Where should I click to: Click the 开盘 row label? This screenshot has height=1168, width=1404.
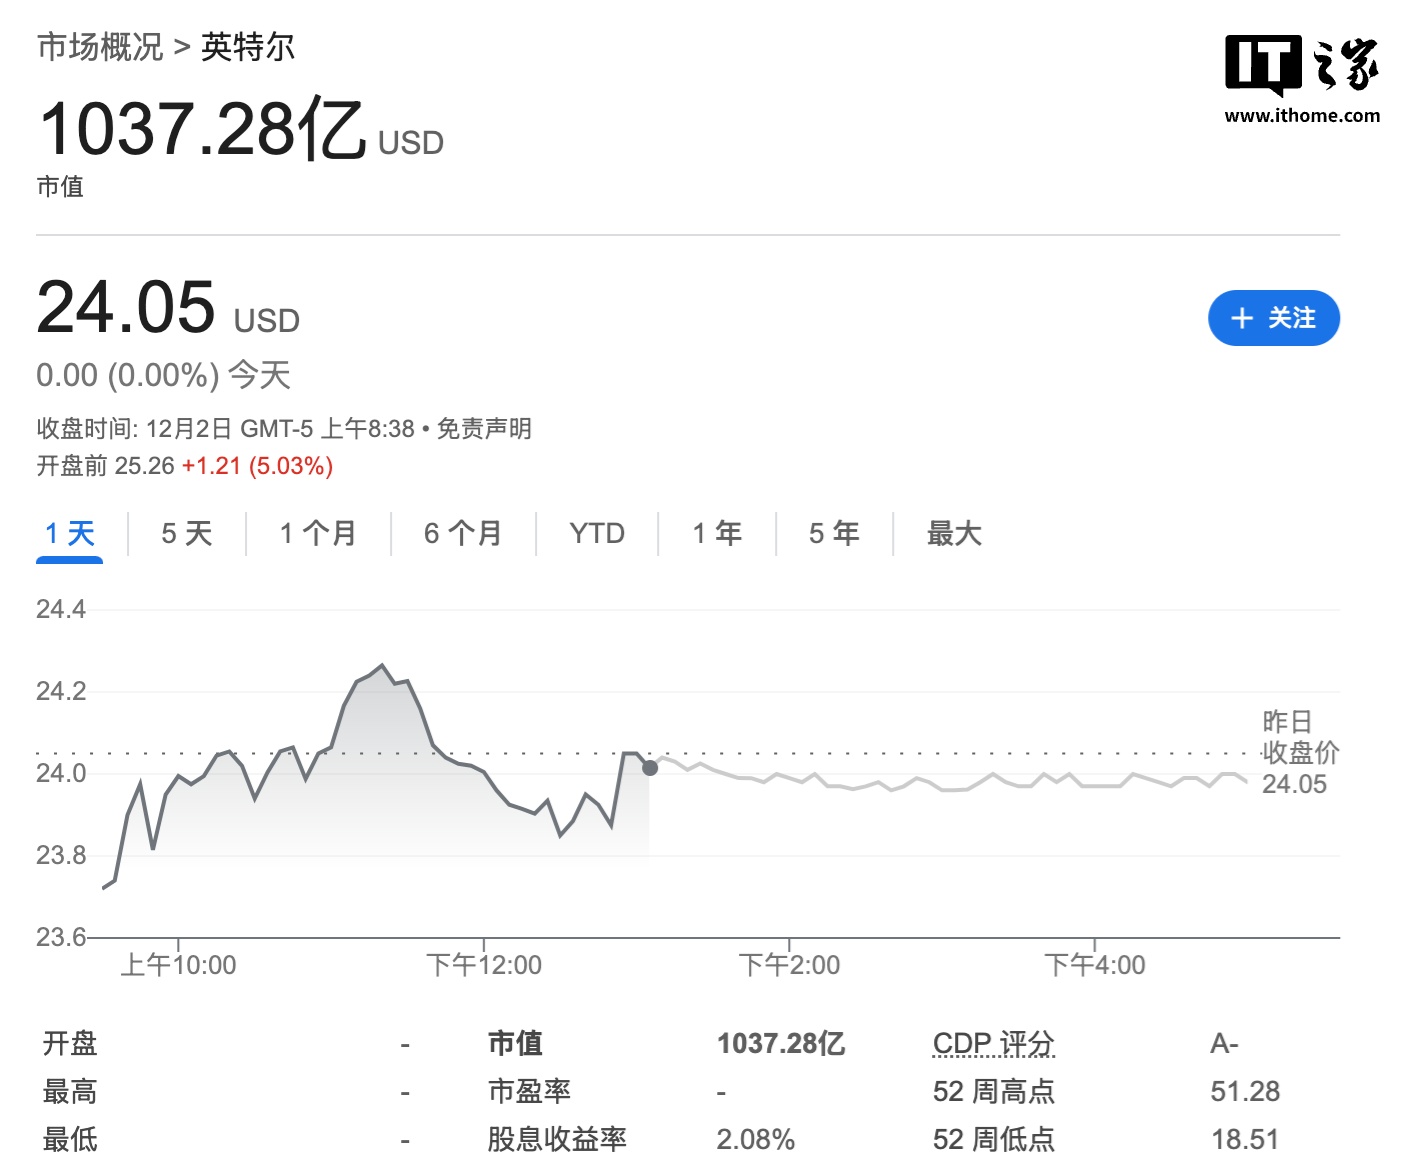point(70,1044)
